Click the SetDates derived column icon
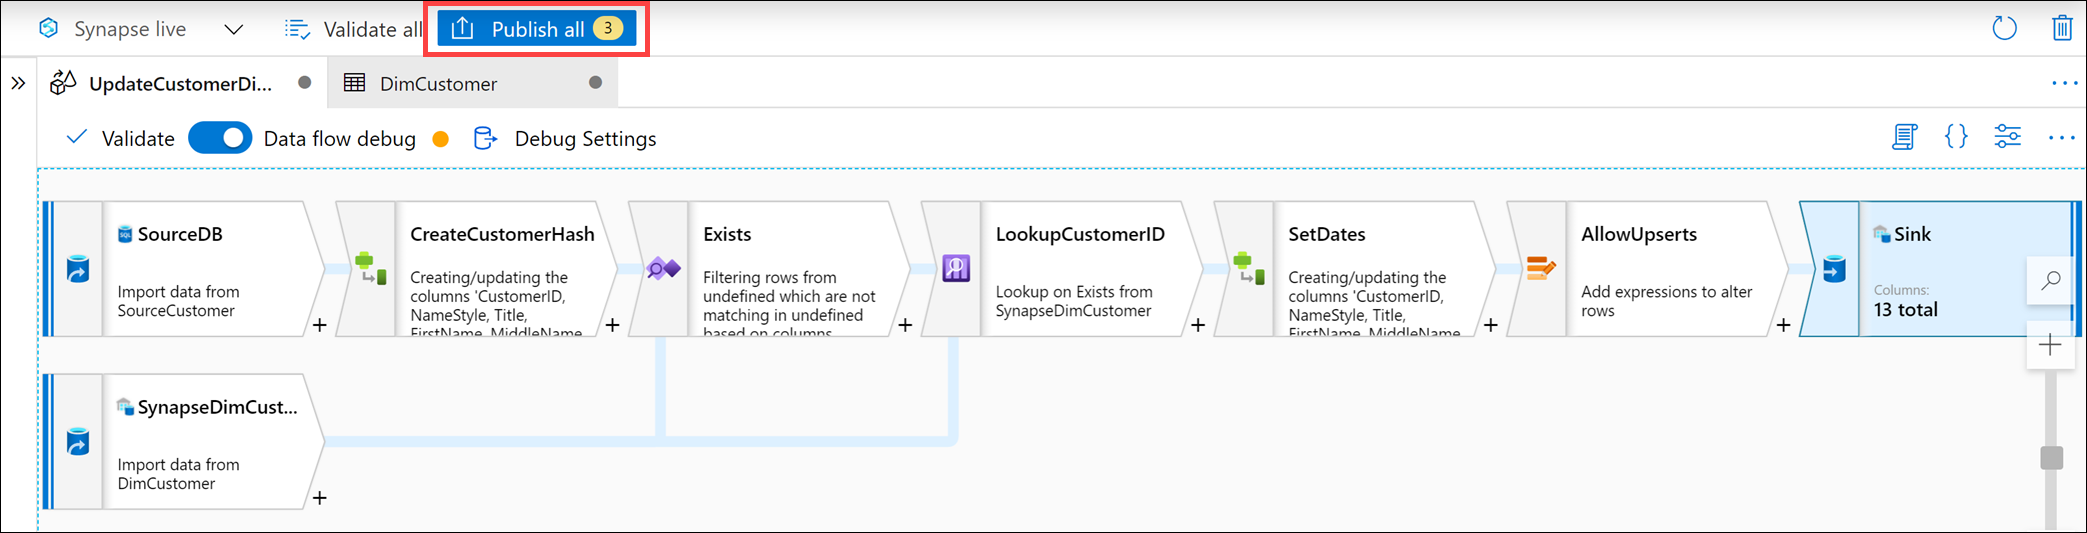The height and width of the screenshot is (533, 2087). [x=1249, y=269]
